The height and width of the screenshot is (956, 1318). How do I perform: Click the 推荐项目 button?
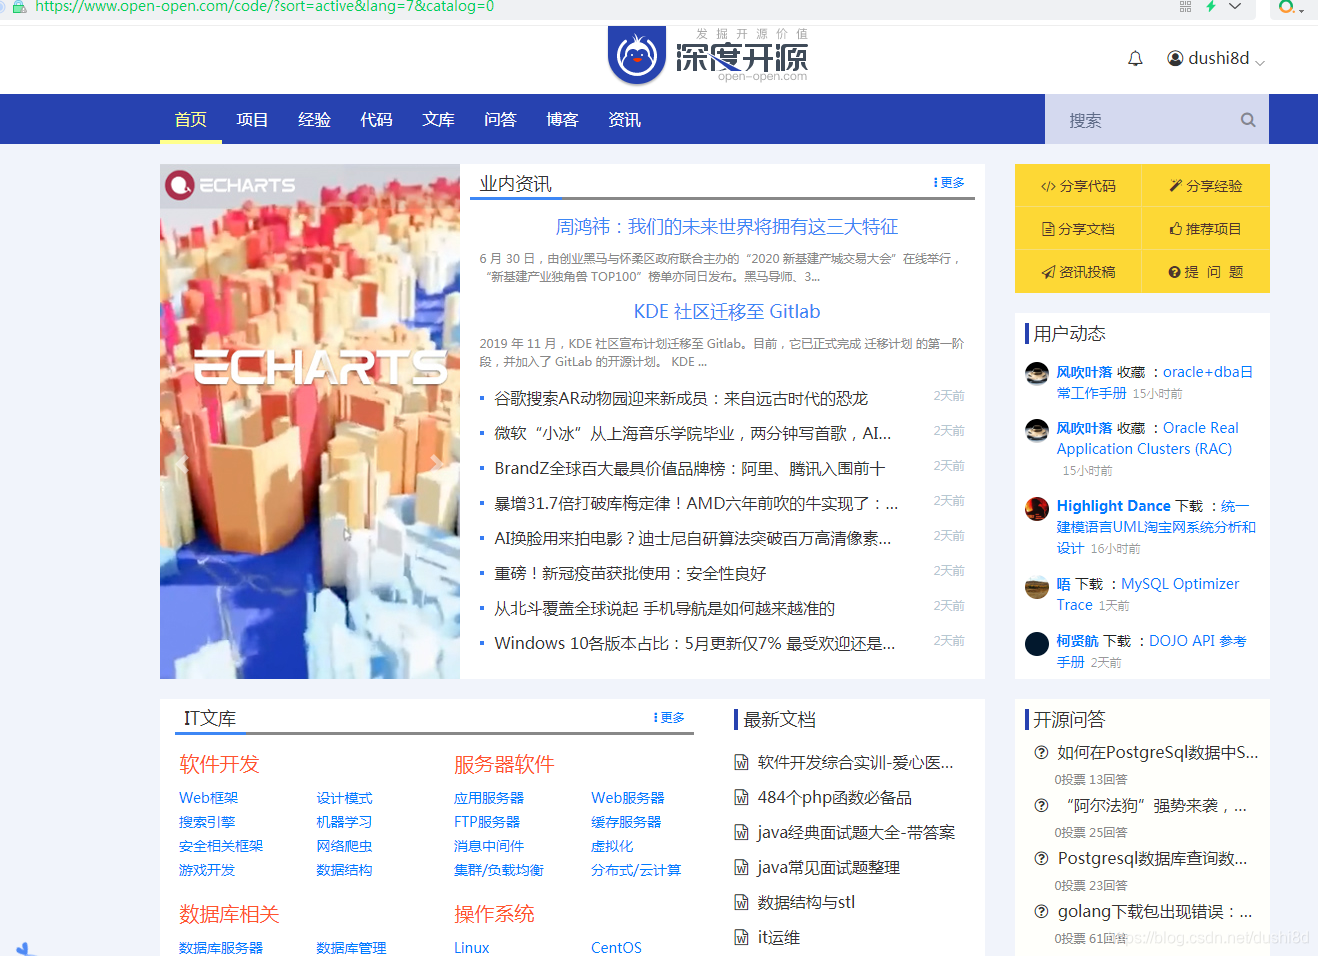pos(1206,229)
